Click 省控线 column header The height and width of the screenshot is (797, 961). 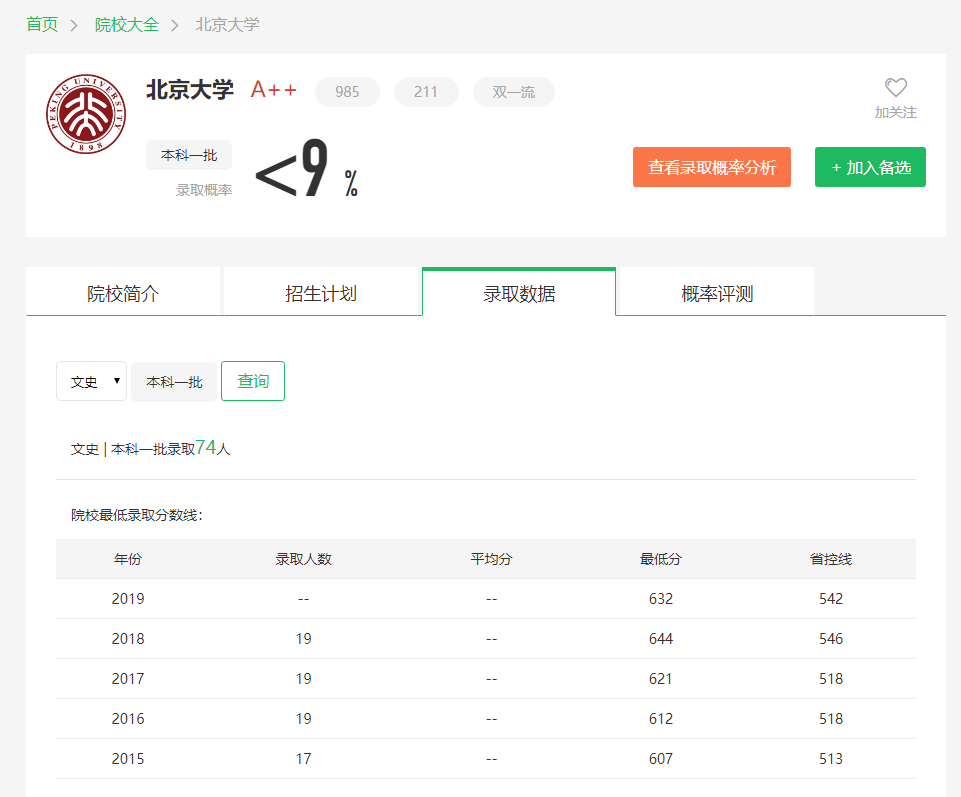pyautogui.click(x=831, y=559)
